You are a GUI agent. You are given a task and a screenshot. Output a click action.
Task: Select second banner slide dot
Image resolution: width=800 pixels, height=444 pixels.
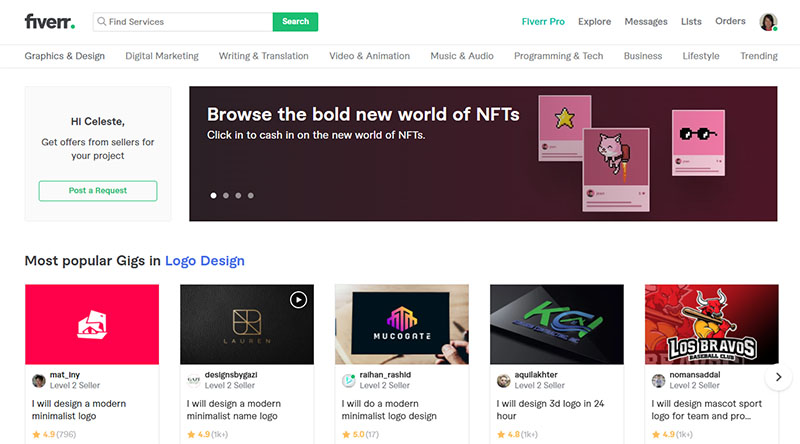[226, 195]
